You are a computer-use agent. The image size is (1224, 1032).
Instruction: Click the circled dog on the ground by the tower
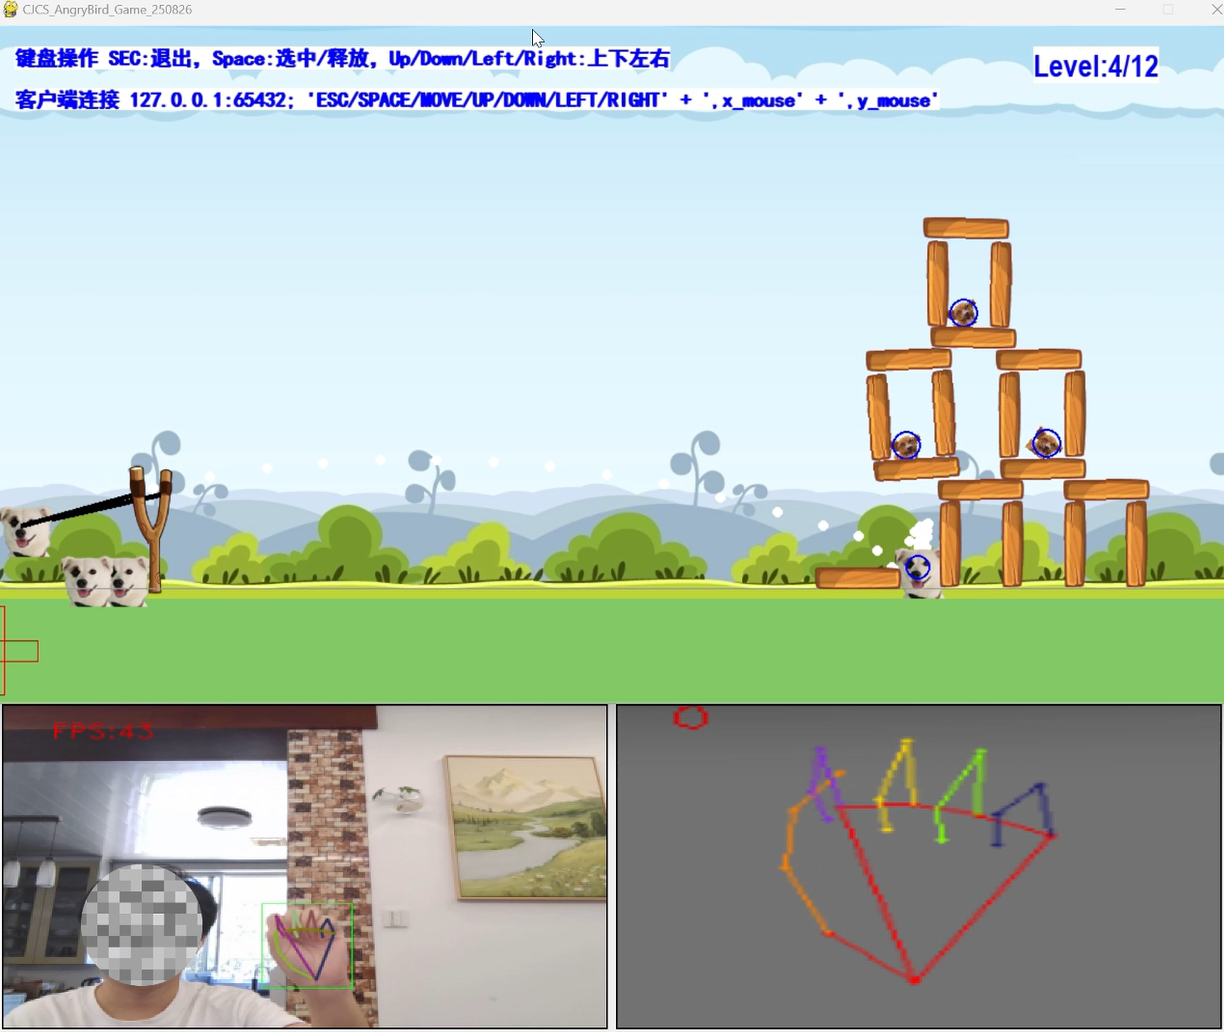(918, 570)
